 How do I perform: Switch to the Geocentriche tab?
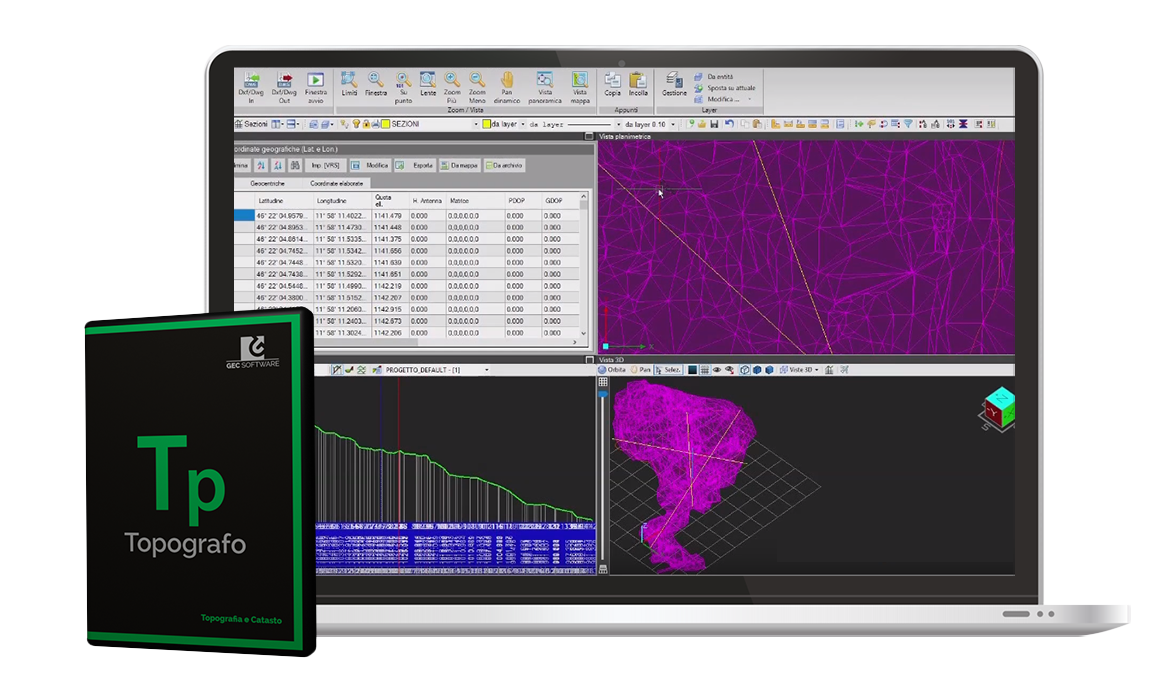click(267, 184)
